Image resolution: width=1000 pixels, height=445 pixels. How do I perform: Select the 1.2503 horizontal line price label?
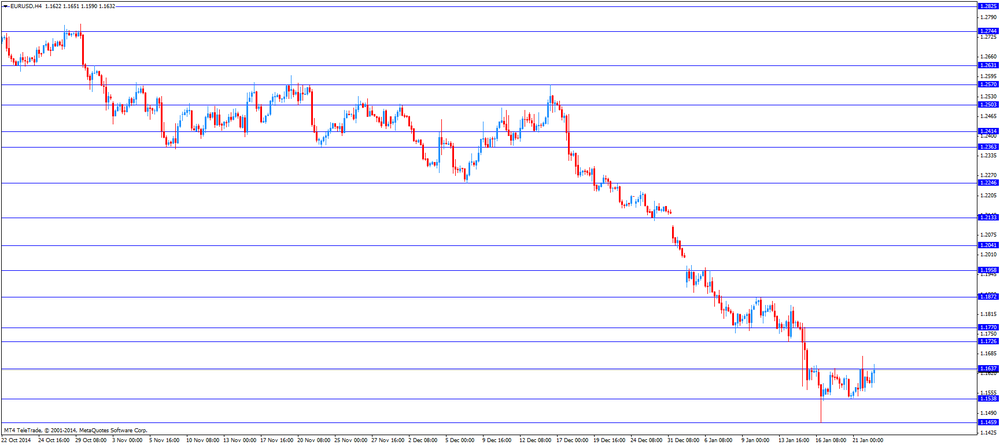coord(988,104)
